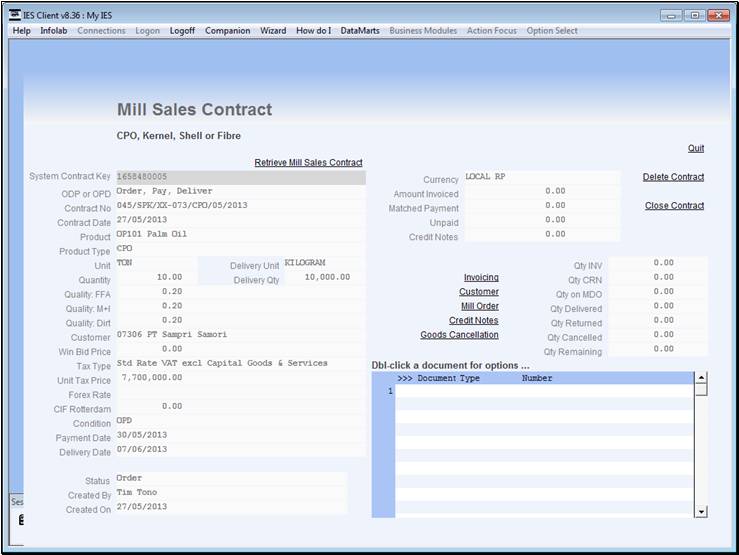Click the Quality M+I field
The image size is (739, 555).
240,306
